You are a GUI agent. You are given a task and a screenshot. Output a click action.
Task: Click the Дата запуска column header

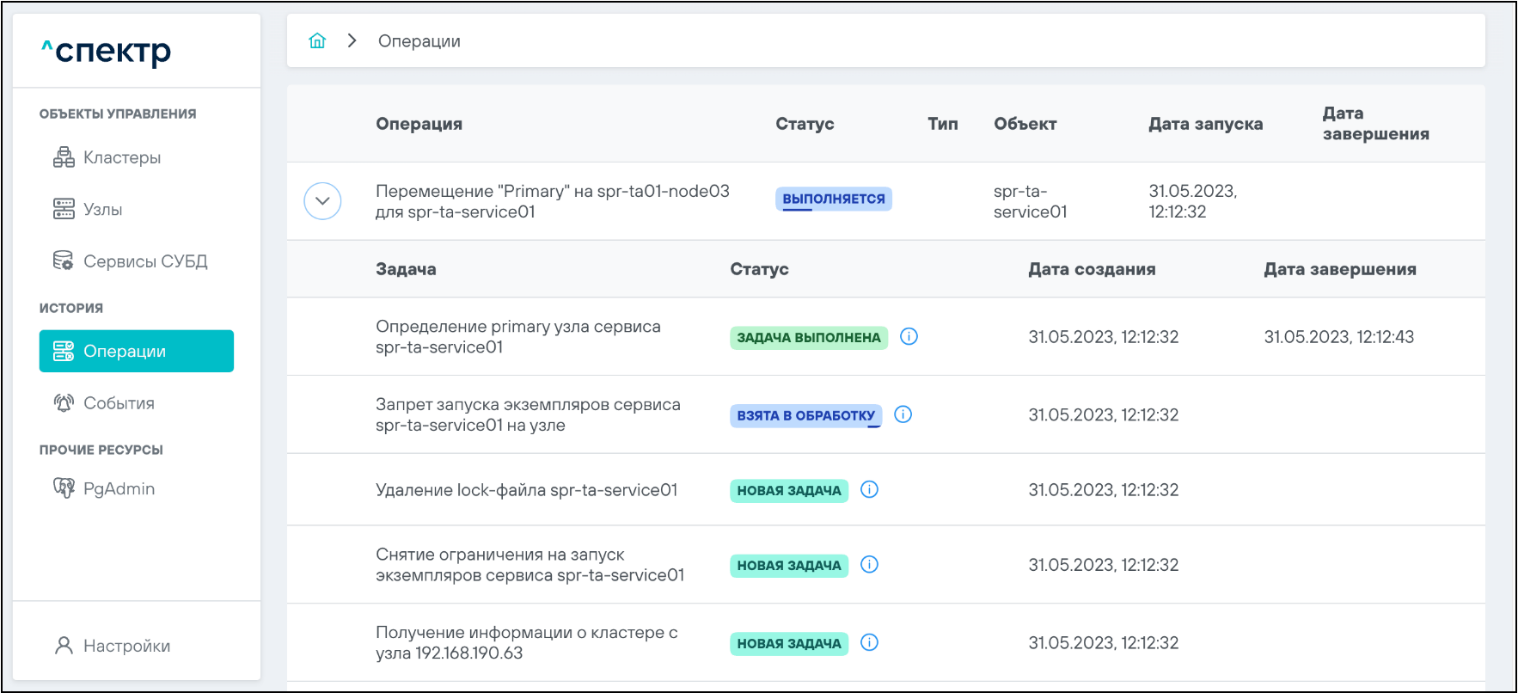coord(1205,124)
